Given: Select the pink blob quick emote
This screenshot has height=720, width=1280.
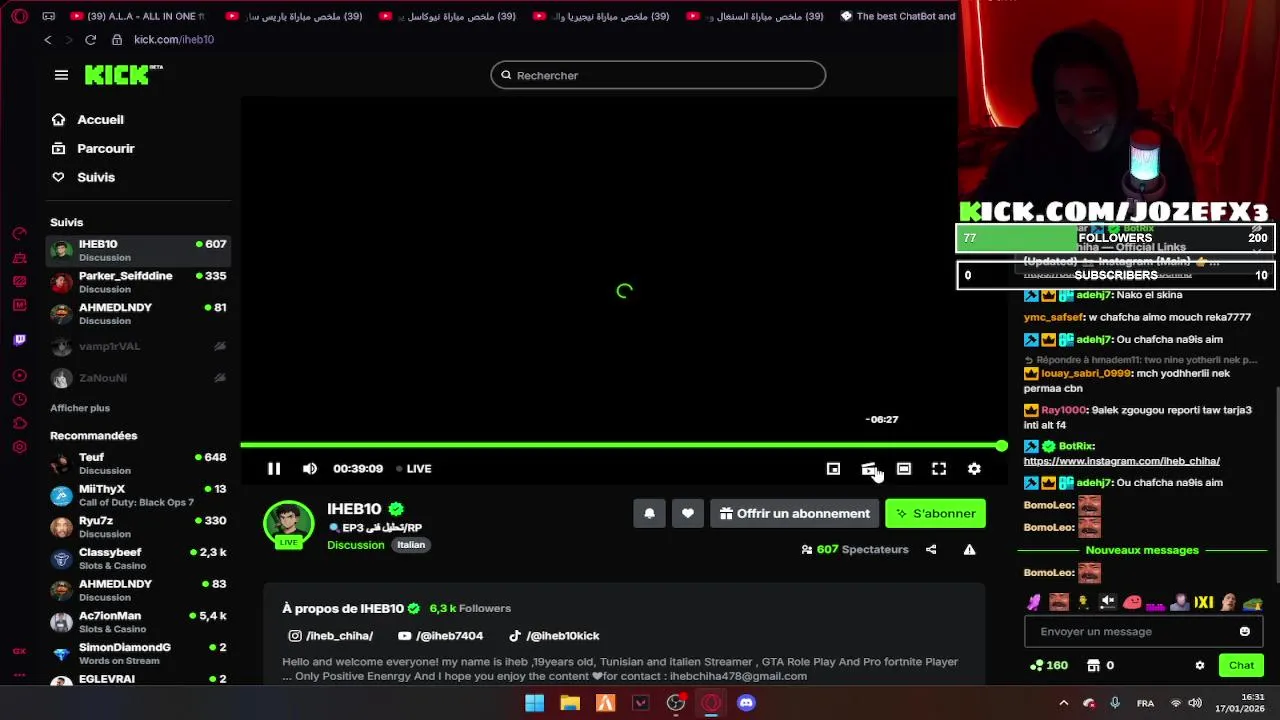Looking at the screenshot, I should (1132, 602).
